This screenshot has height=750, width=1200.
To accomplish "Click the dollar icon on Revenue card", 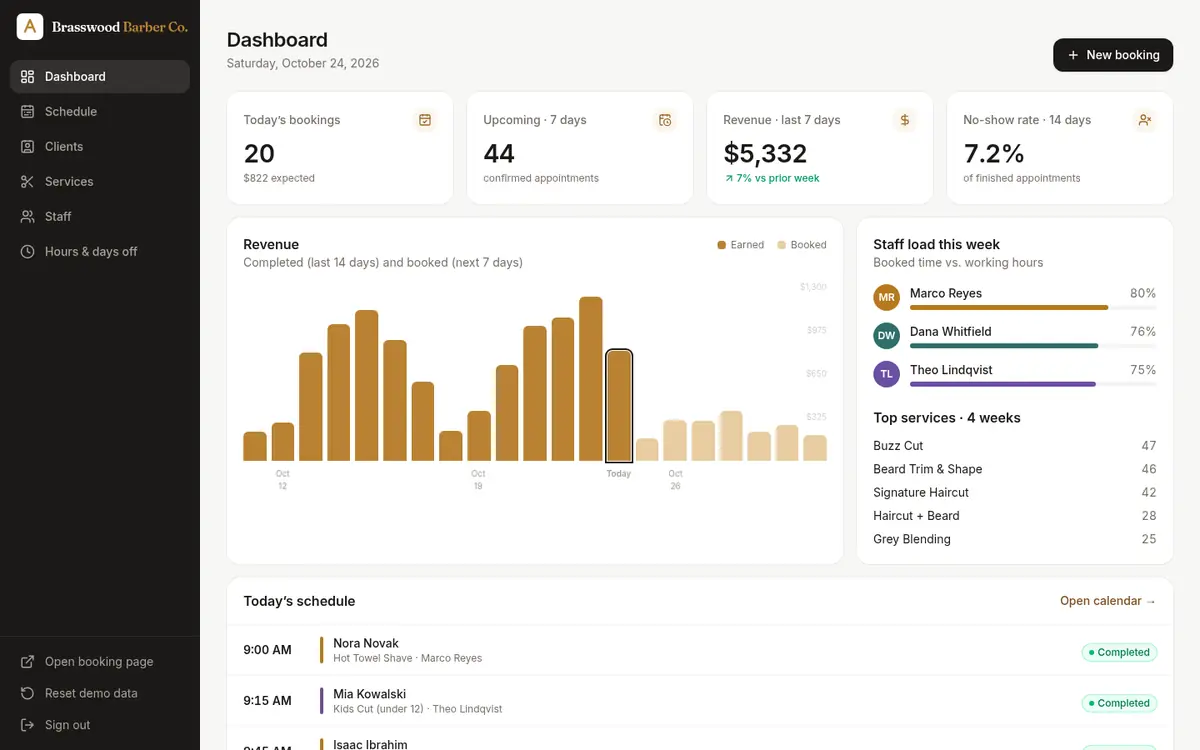I will [905, 120].
